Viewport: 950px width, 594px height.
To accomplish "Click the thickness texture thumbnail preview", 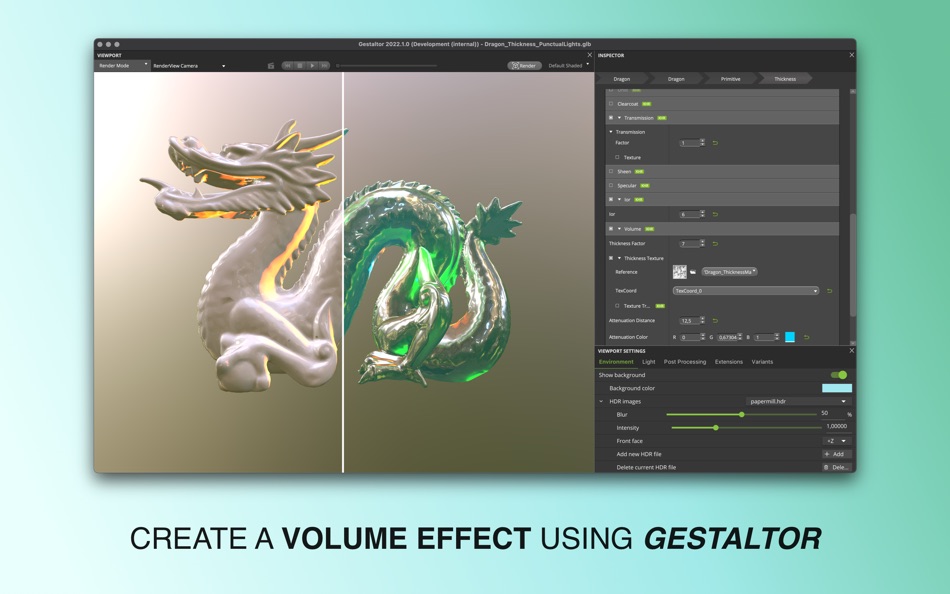I will coord(679,272).
